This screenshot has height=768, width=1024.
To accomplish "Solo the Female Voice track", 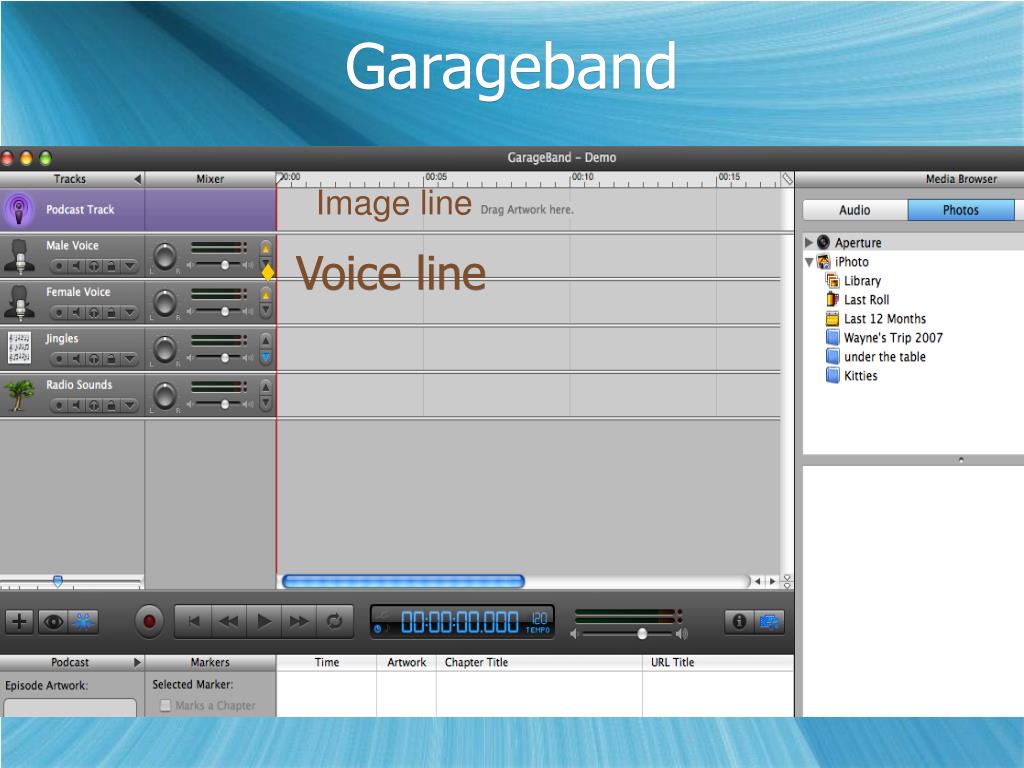I will point(94,312).
